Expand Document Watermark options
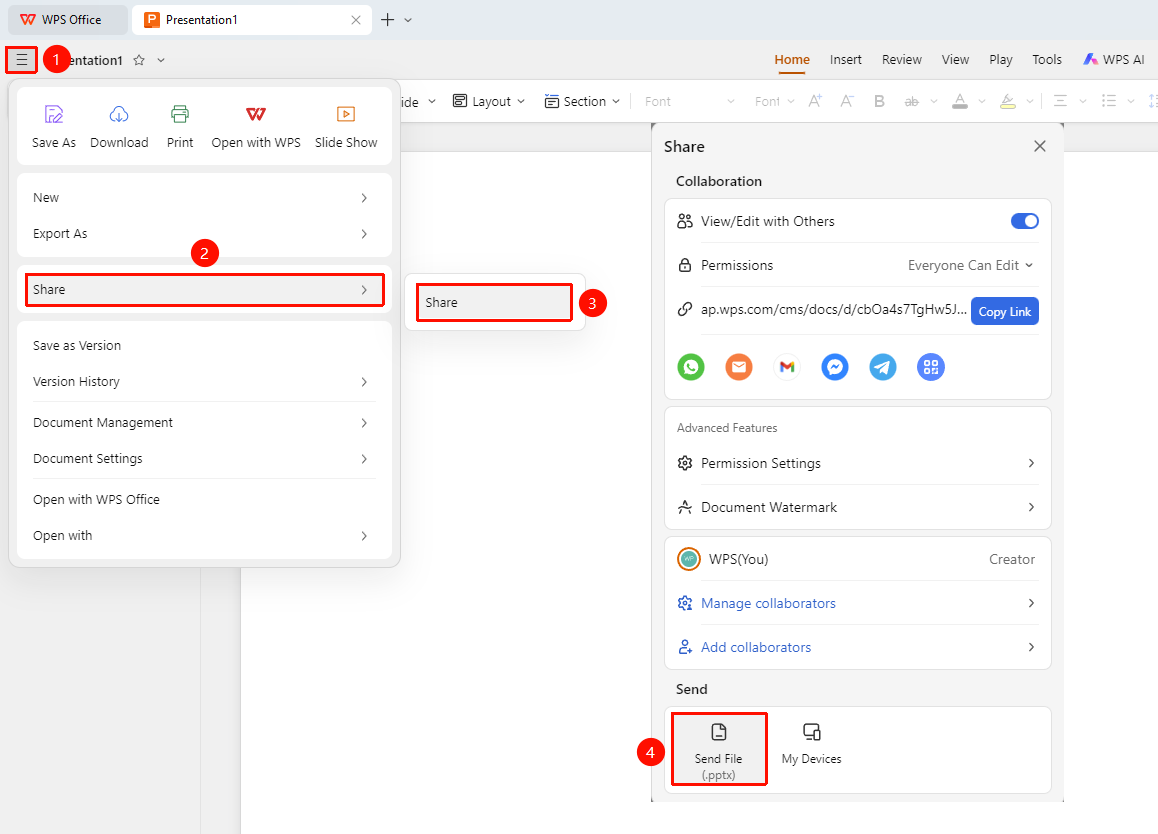The image size is (1158, 834). (857, 507)
